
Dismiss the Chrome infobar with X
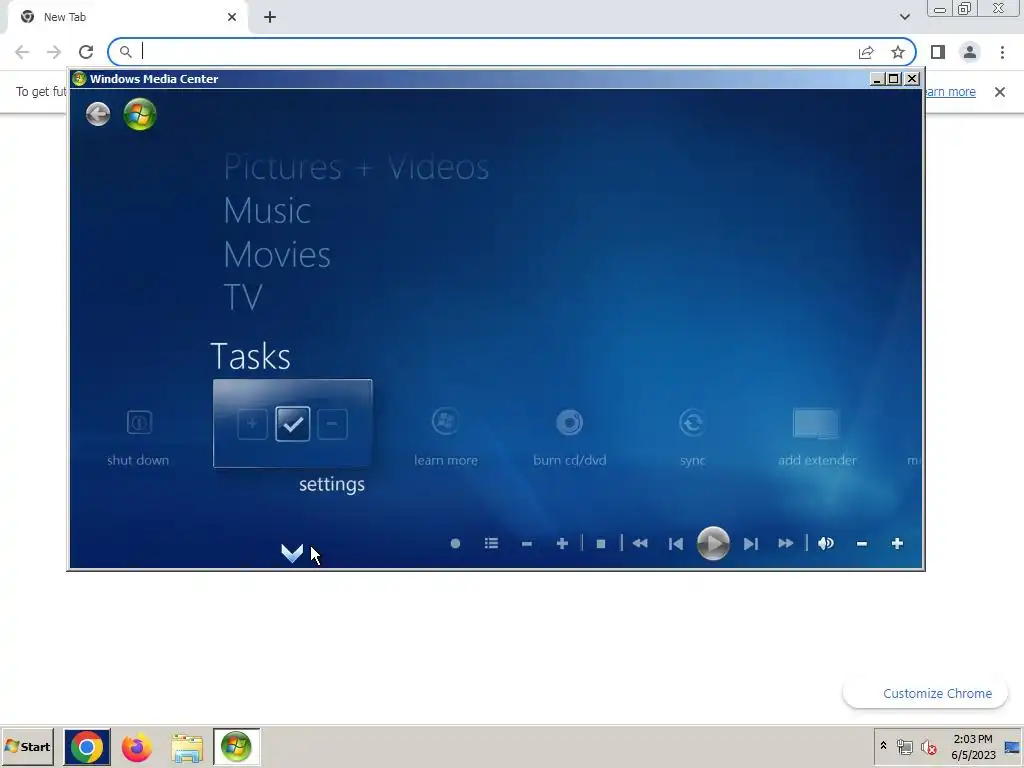point(1000,91)
